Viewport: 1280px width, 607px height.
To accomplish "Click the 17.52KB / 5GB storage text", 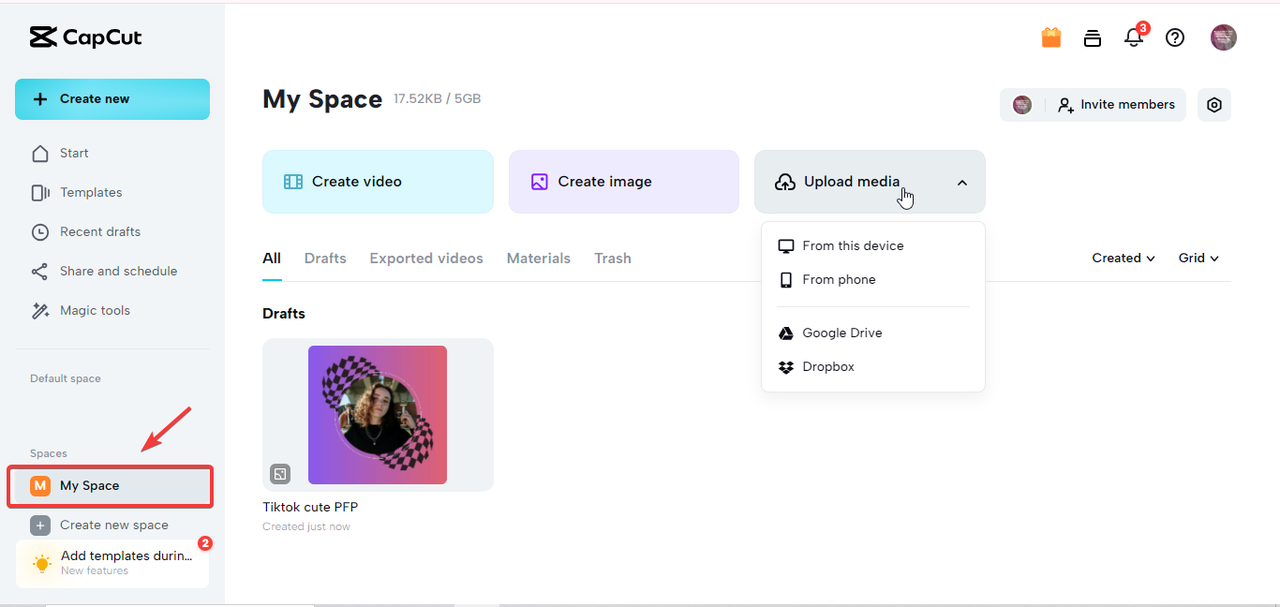I will tap(437, 99).
